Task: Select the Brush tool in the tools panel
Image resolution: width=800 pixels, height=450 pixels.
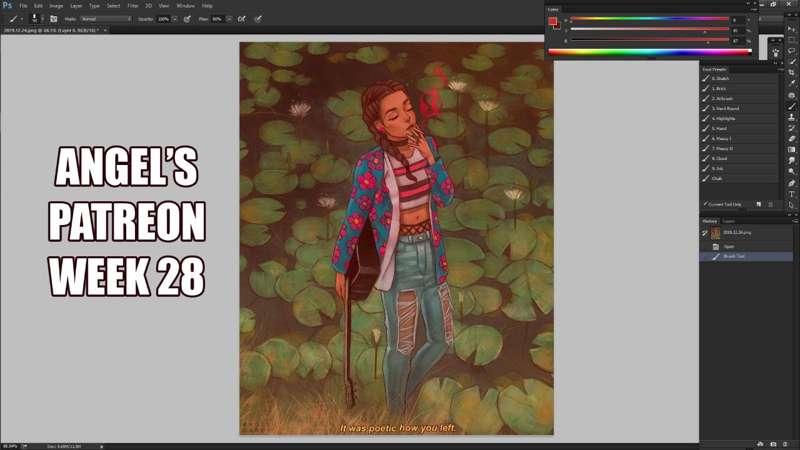Action: (791, 106)
